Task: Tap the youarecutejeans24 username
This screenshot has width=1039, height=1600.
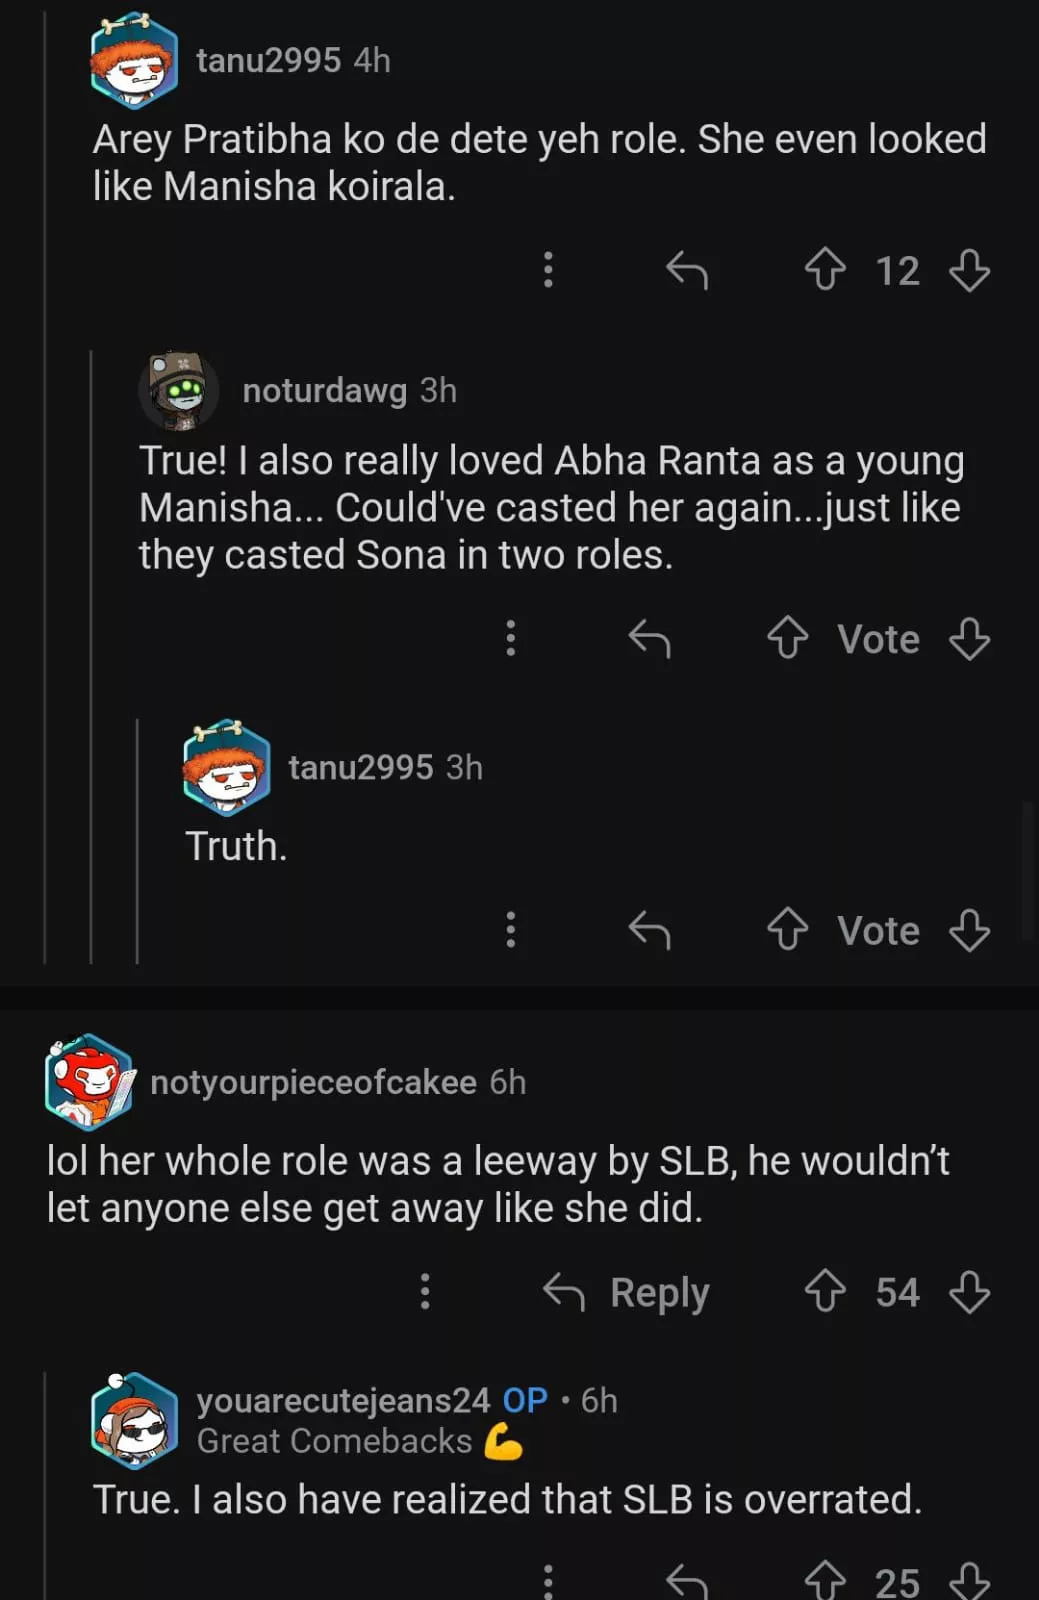Action: click(343, 1400)
